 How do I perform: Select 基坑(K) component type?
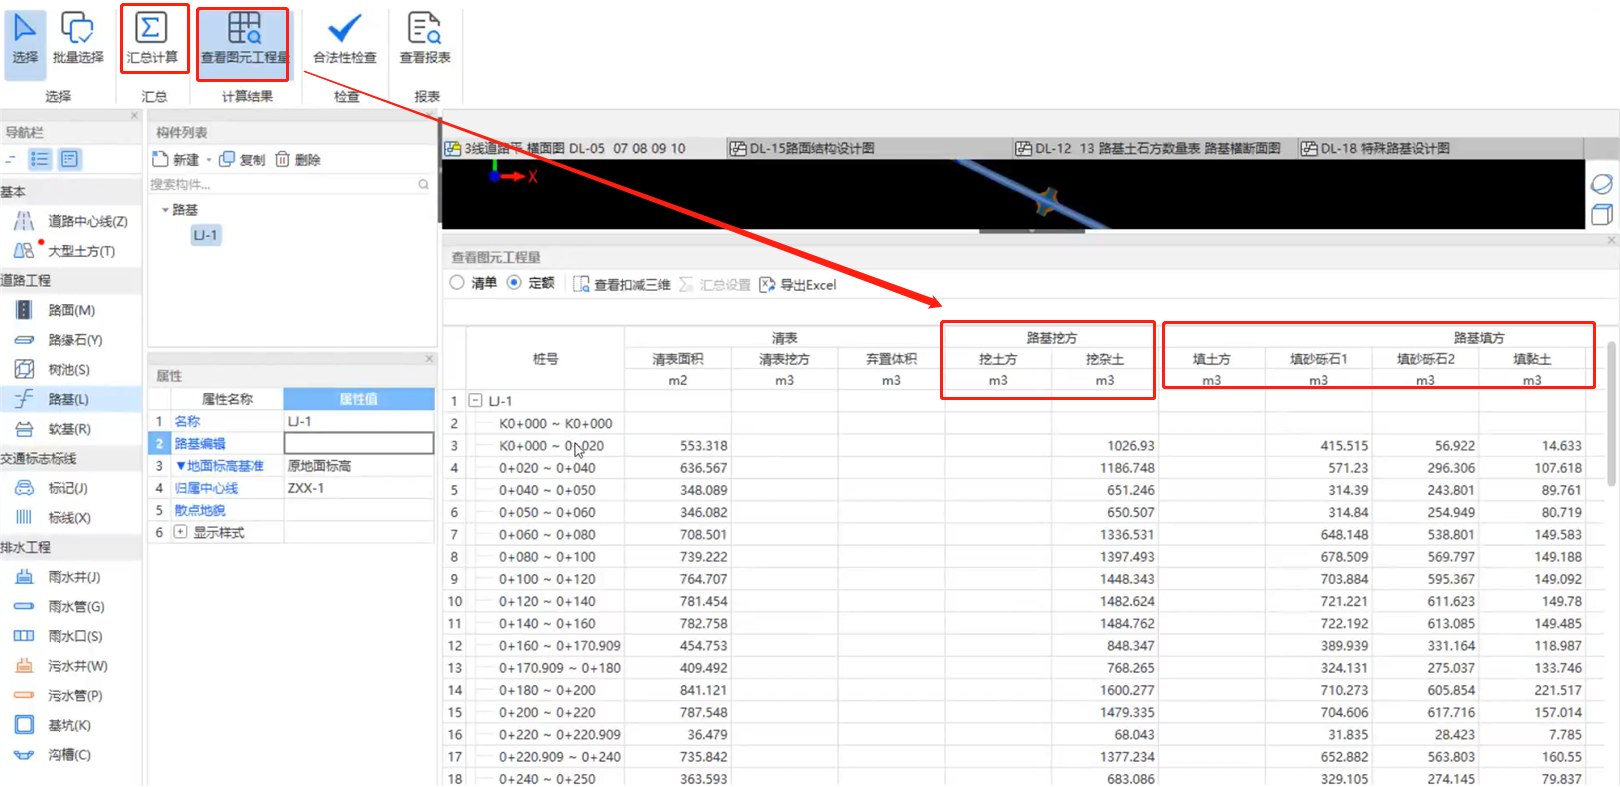click(x=54, y=725)
